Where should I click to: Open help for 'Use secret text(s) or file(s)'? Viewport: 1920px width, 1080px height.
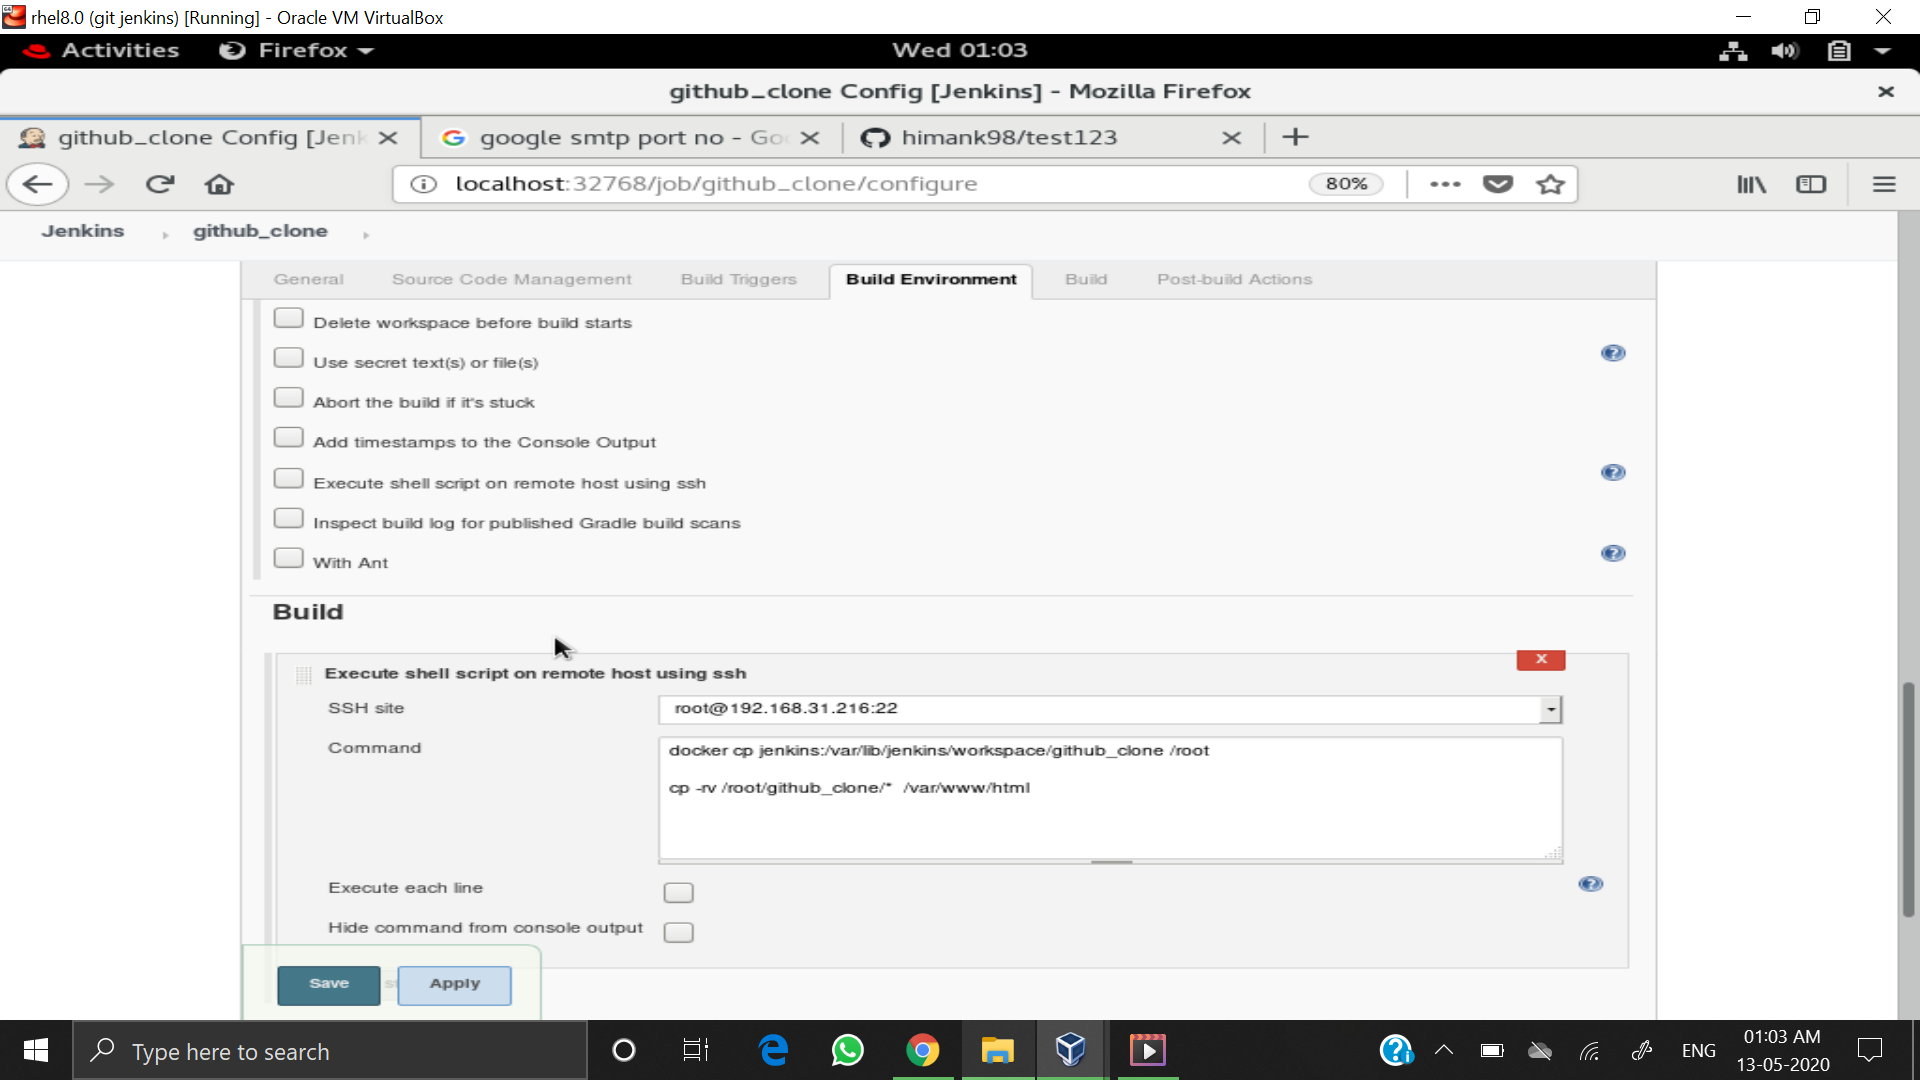[x=1613, y=352]
